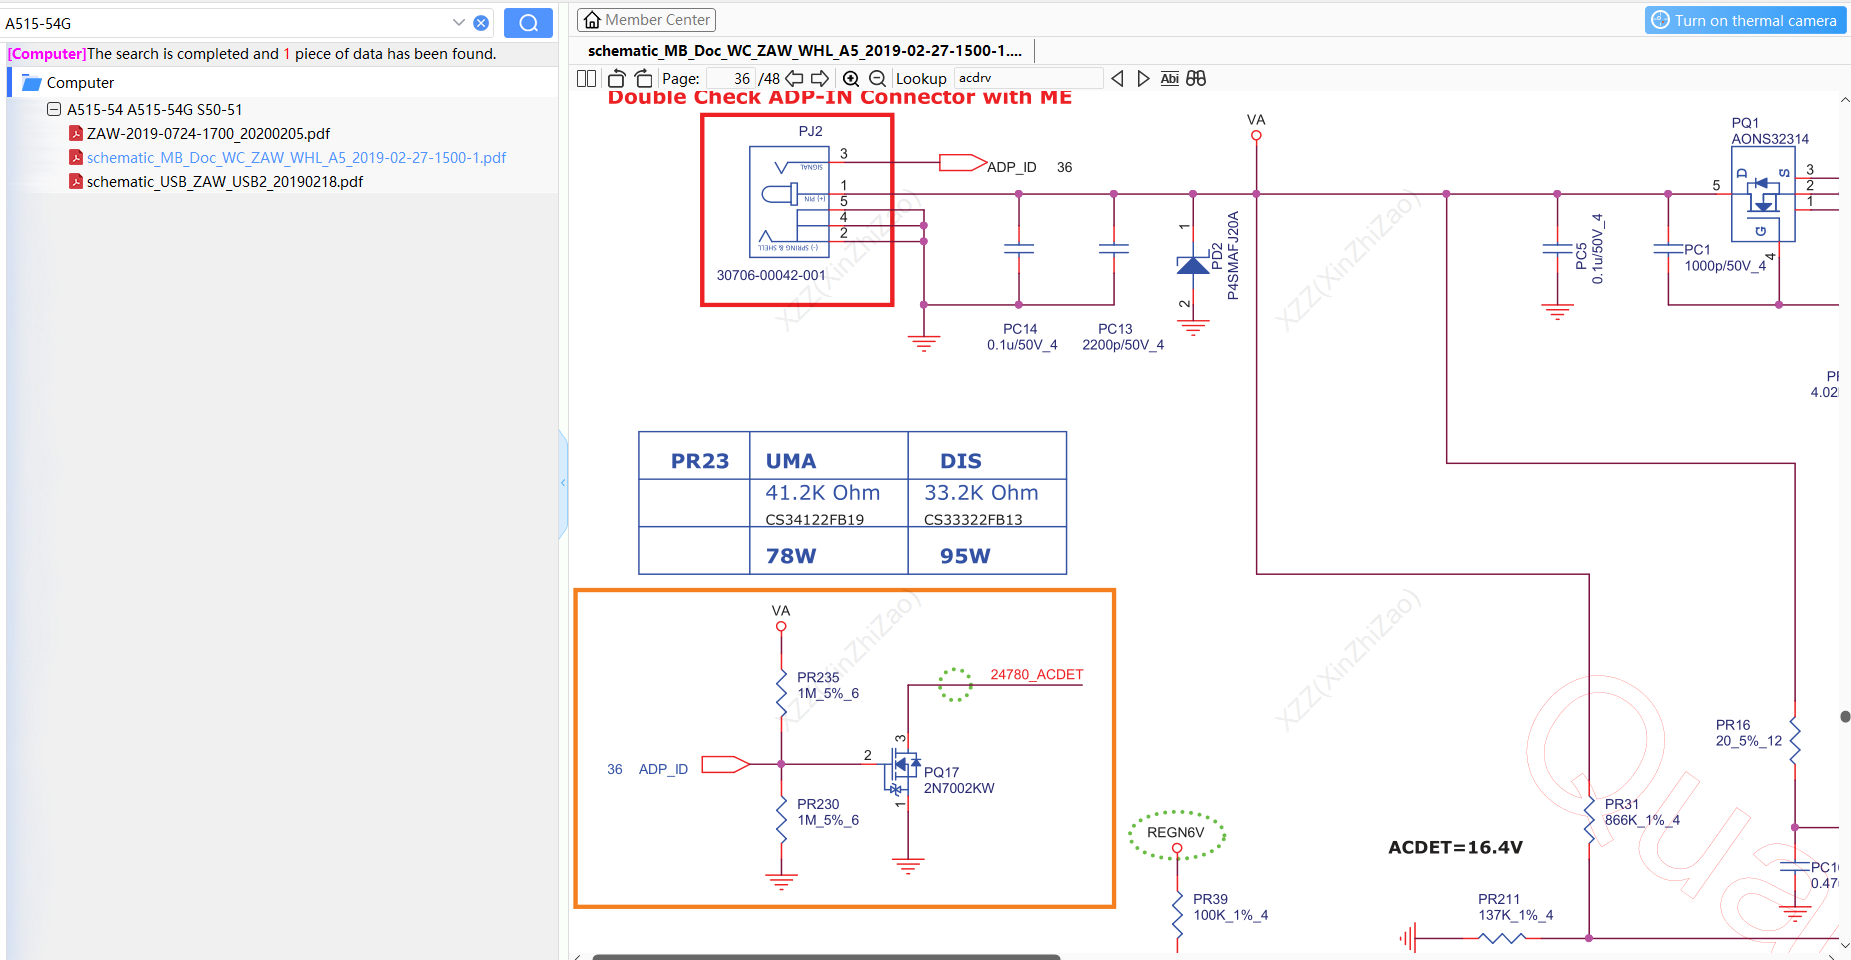Viewport: 1851px width, 960px height.
Task: Open ZAW-2019-0724-1700_20200205.pdf
Action: click(x=208, y=134)
